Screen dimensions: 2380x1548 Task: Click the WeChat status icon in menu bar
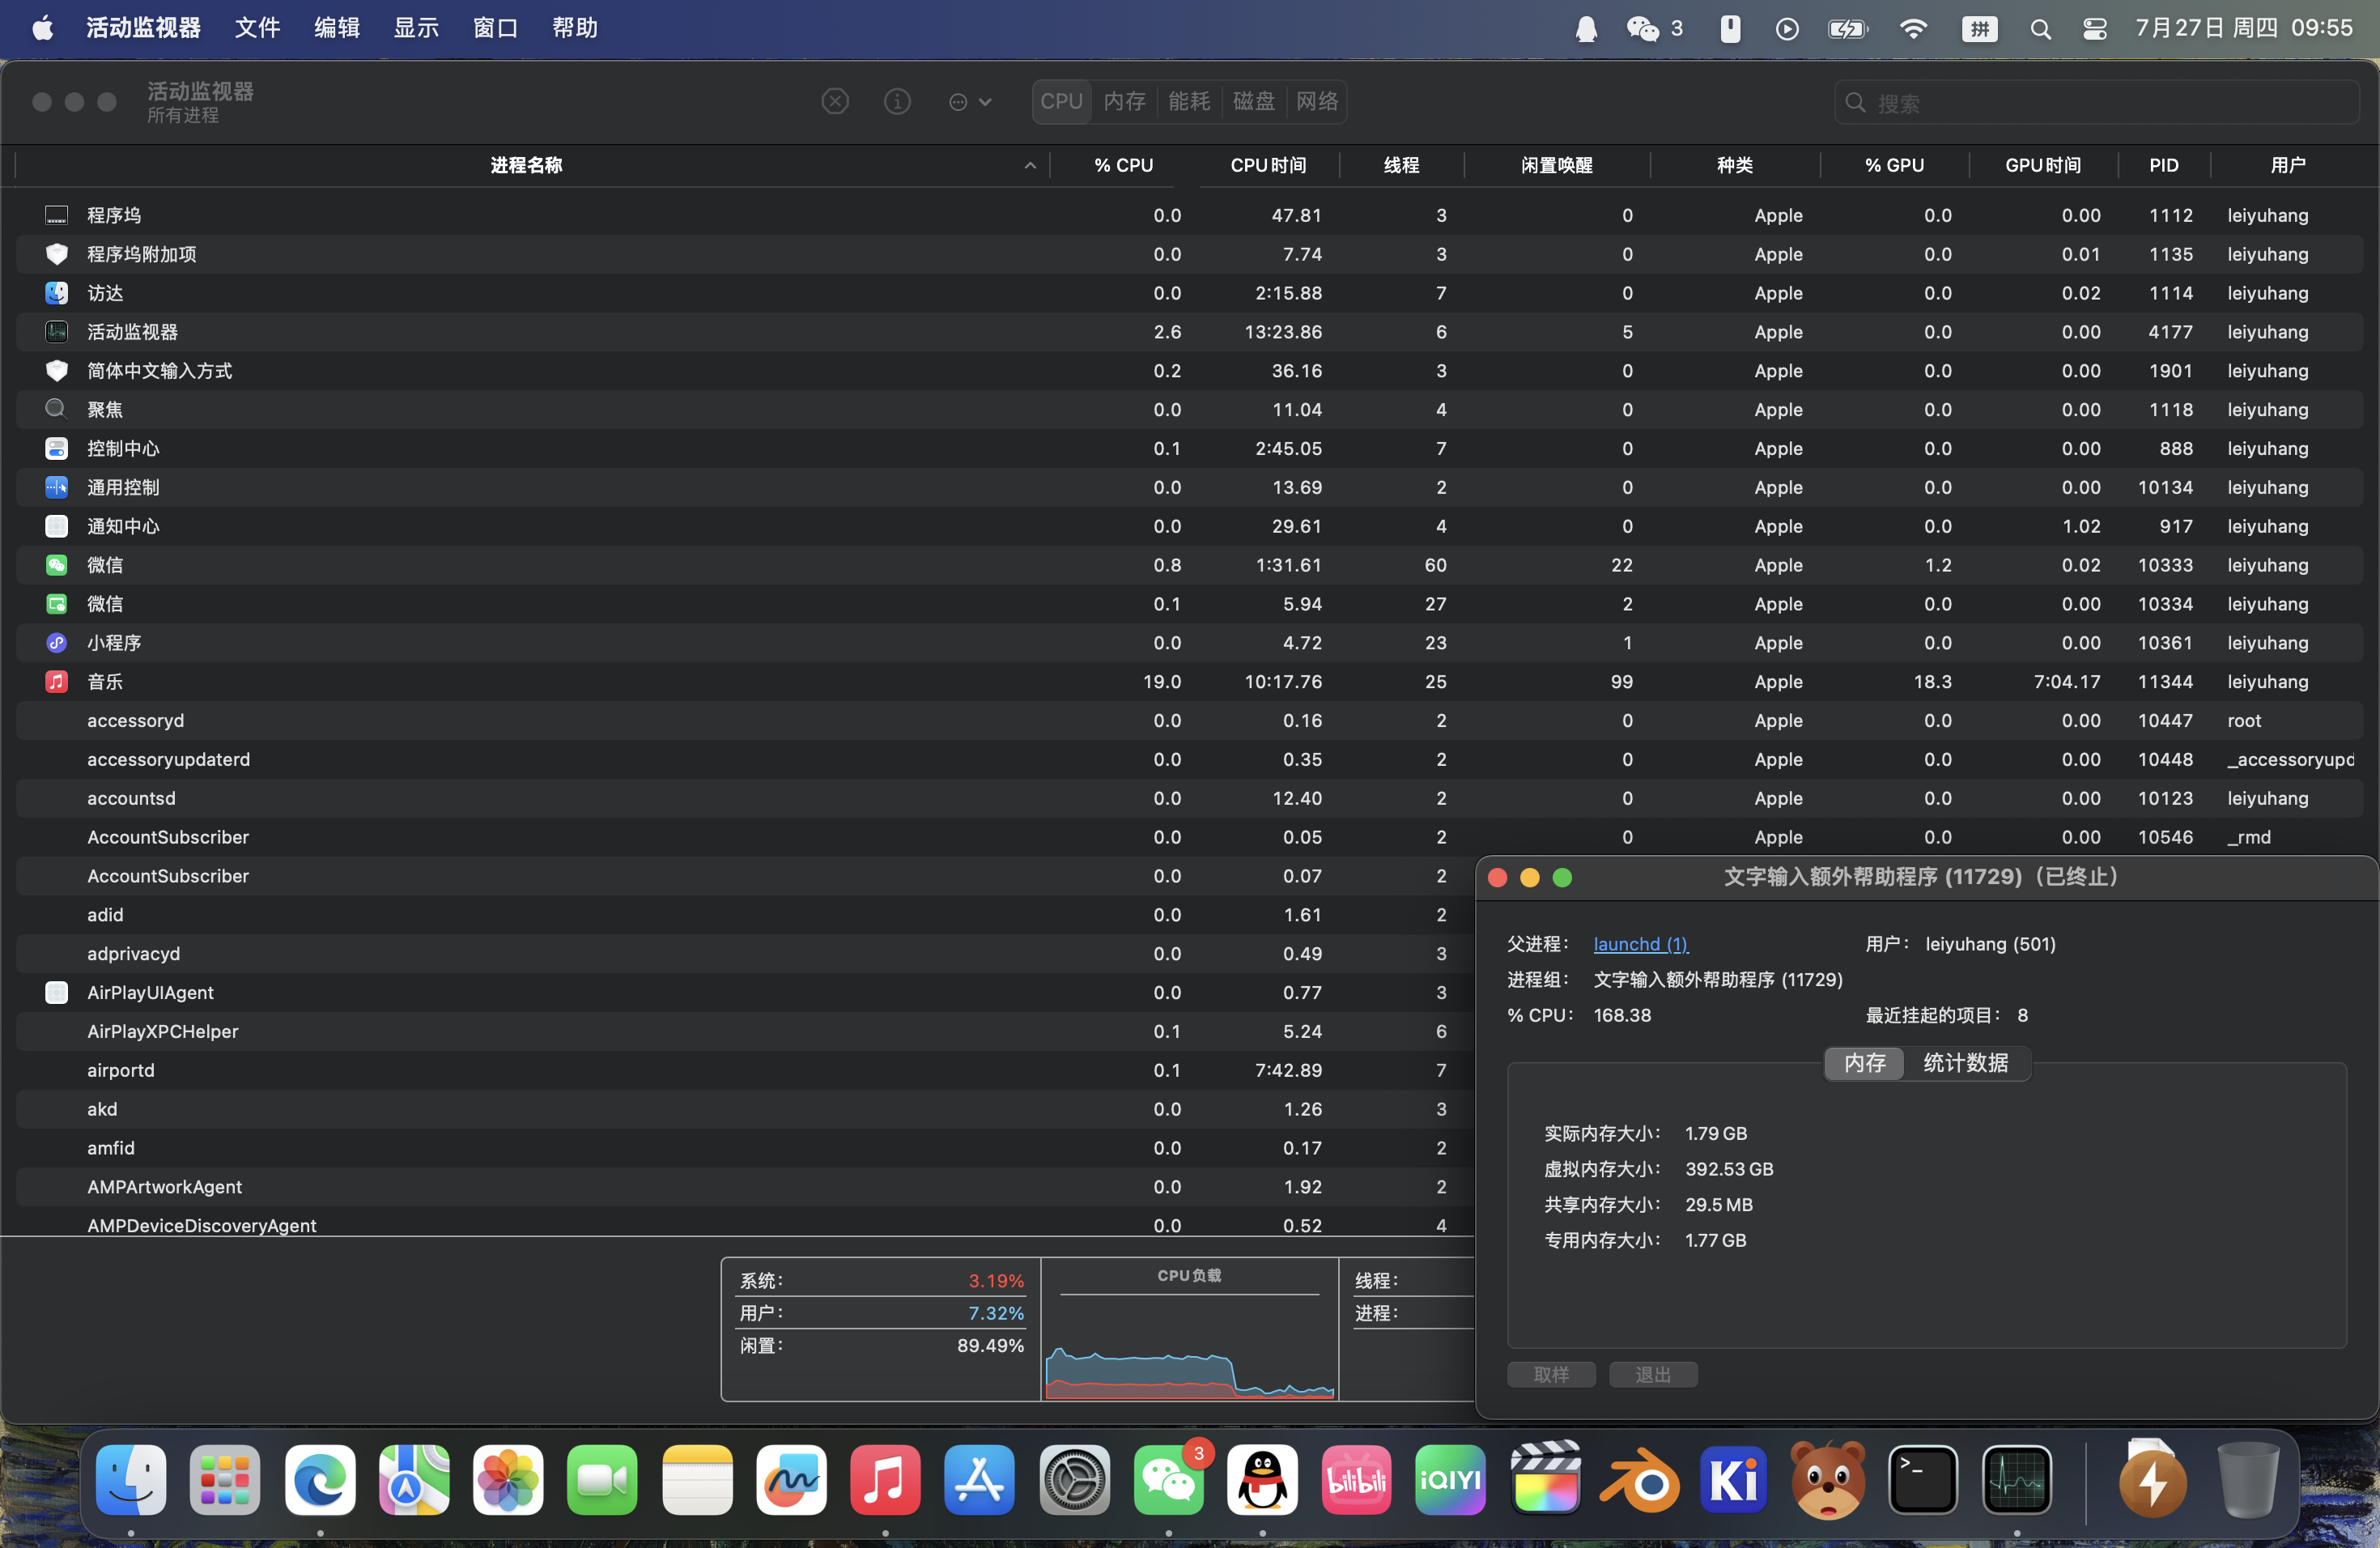pos(1642,28)
